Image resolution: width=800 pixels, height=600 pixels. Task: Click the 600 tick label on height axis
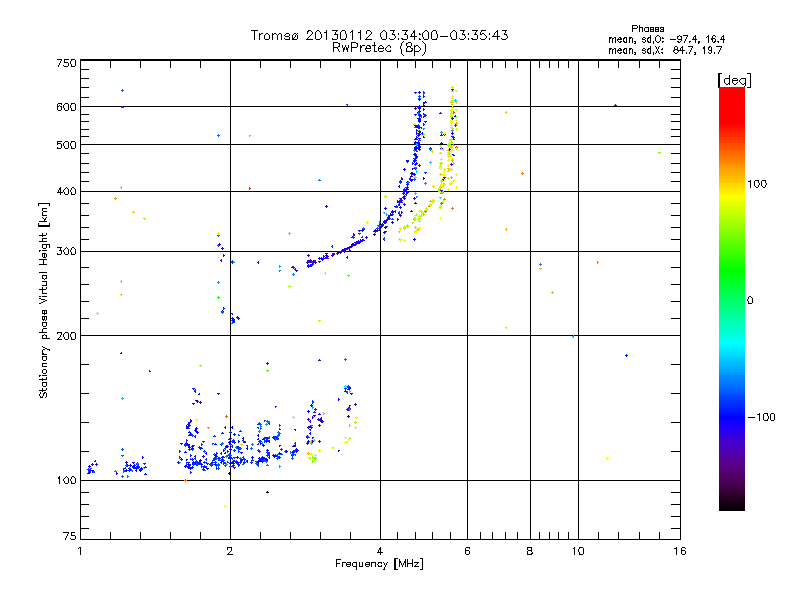click(x=66, y=107)
